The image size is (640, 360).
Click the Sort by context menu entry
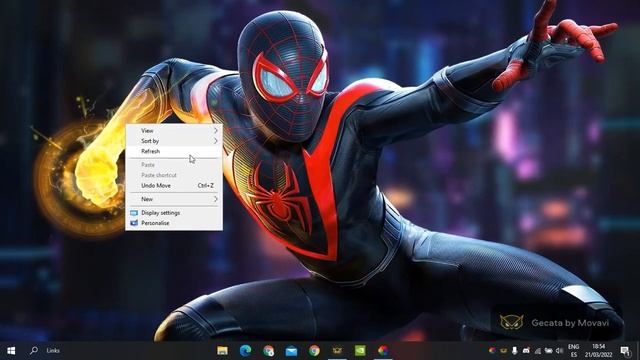(x=174, y=141)
